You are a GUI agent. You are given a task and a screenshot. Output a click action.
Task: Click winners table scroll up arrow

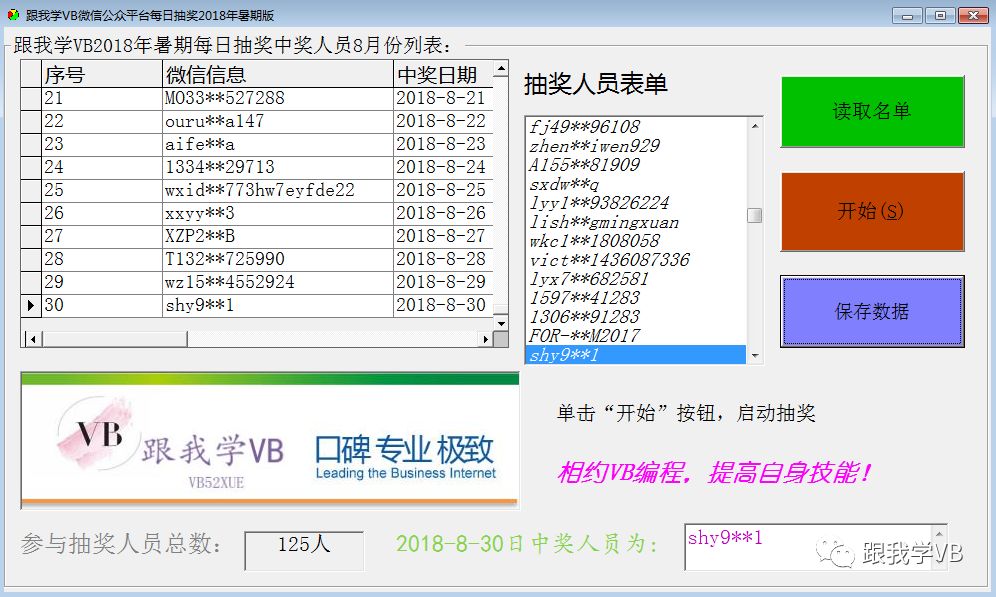click(x=501, y=69)
